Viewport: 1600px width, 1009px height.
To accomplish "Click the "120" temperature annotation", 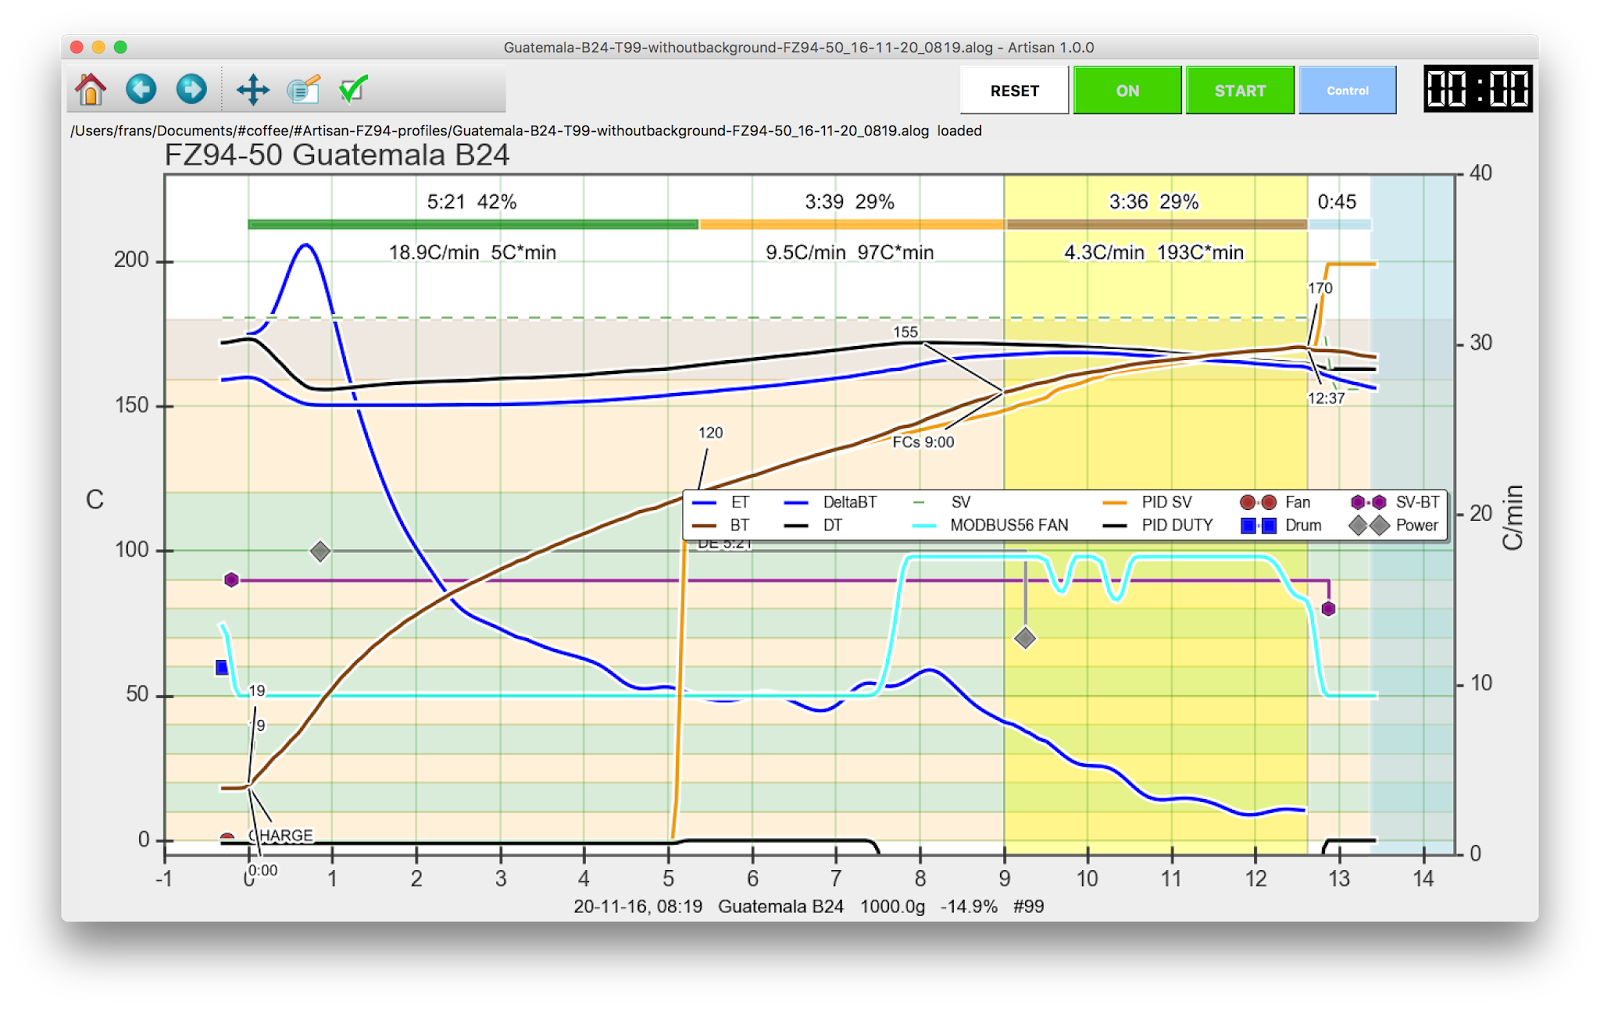I will (x=710, y=433).
